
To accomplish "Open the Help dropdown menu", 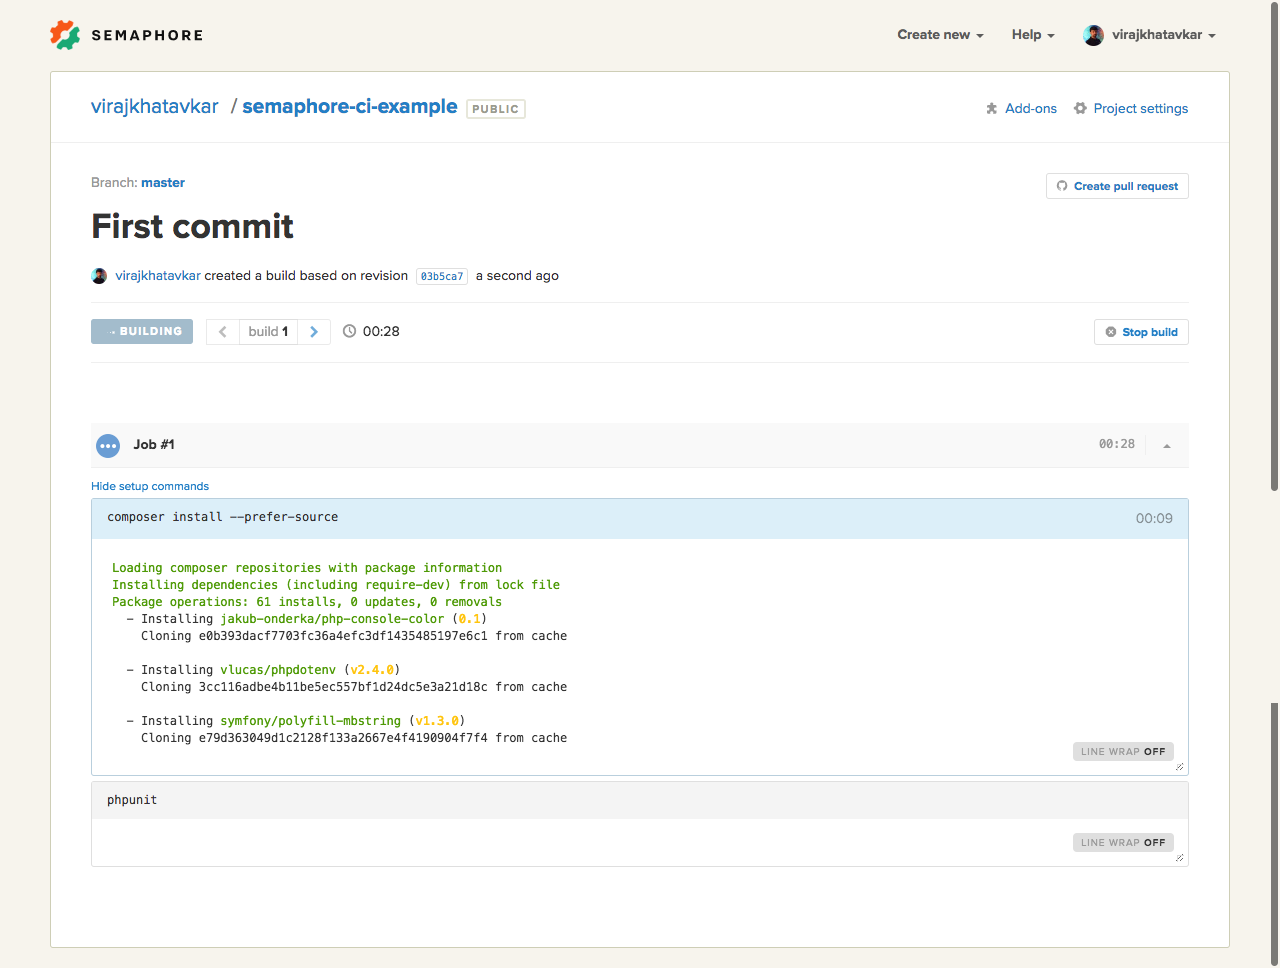I will (1033, 35).
